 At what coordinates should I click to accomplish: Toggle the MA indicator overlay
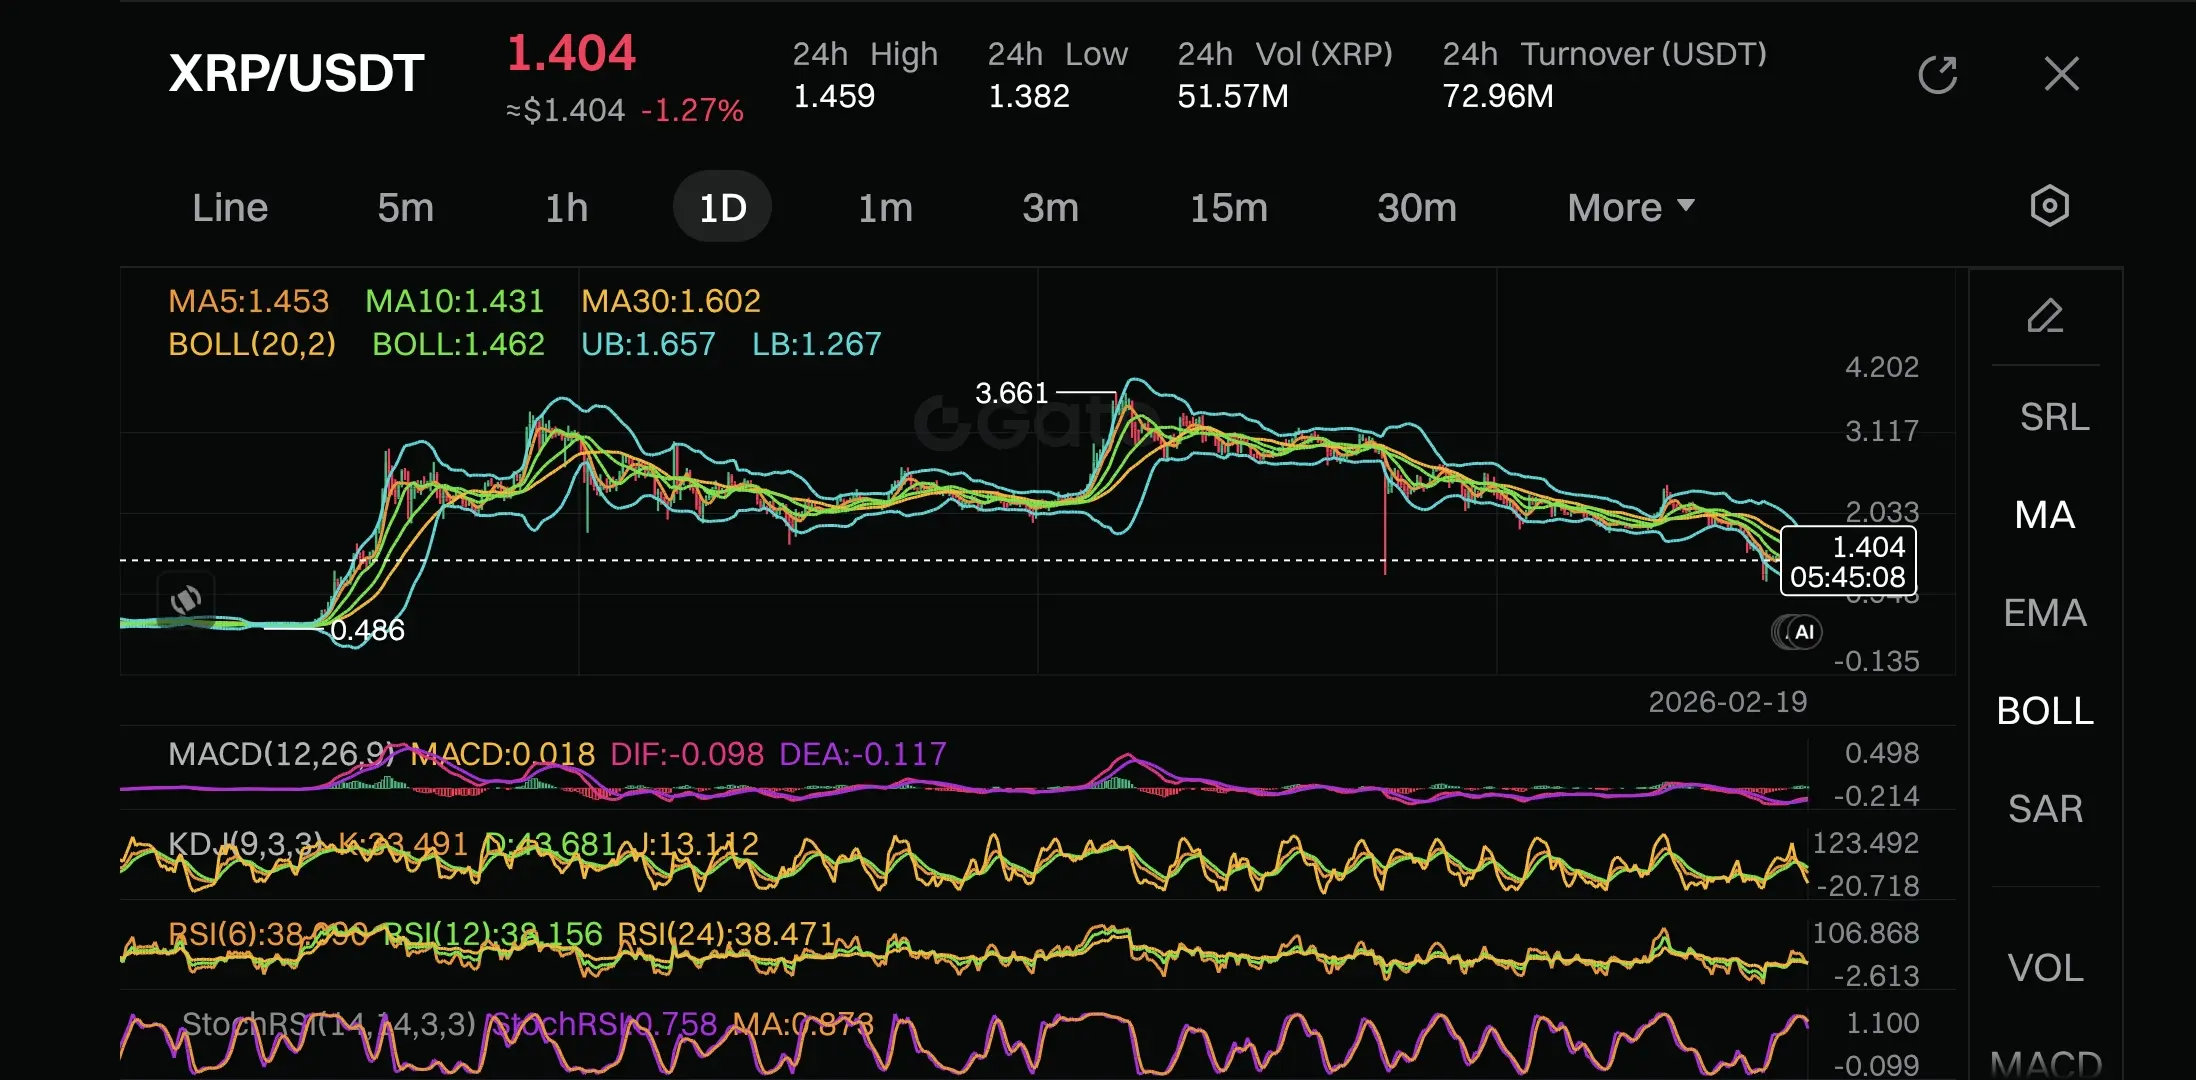[2044, 515]
